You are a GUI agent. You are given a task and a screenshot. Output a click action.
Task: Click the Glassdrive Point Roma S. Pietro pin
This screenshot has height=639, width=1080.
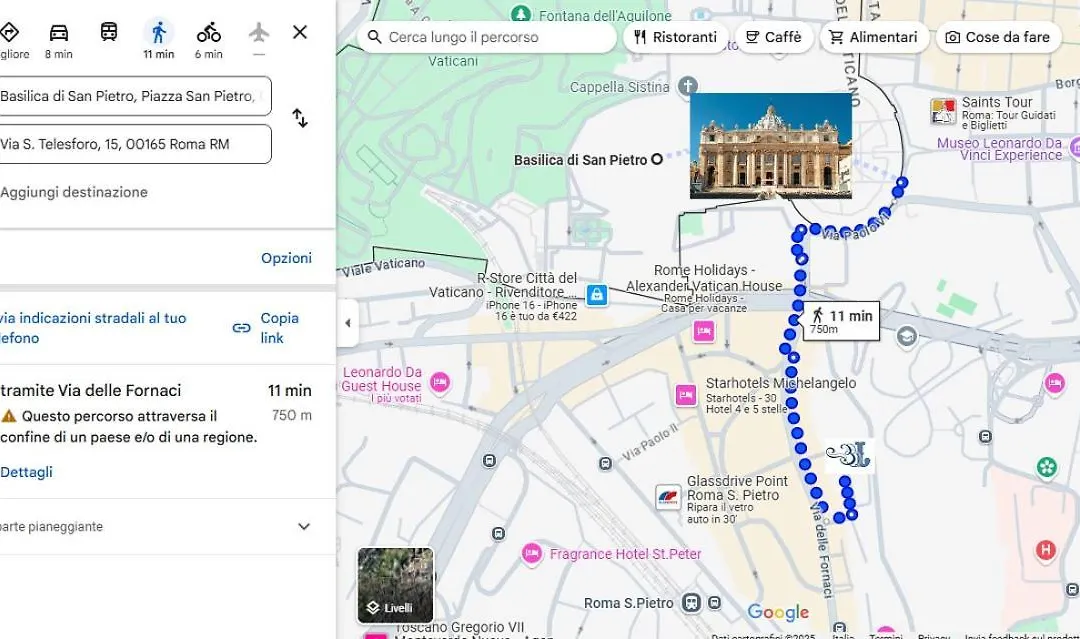[x=668, y=498]
